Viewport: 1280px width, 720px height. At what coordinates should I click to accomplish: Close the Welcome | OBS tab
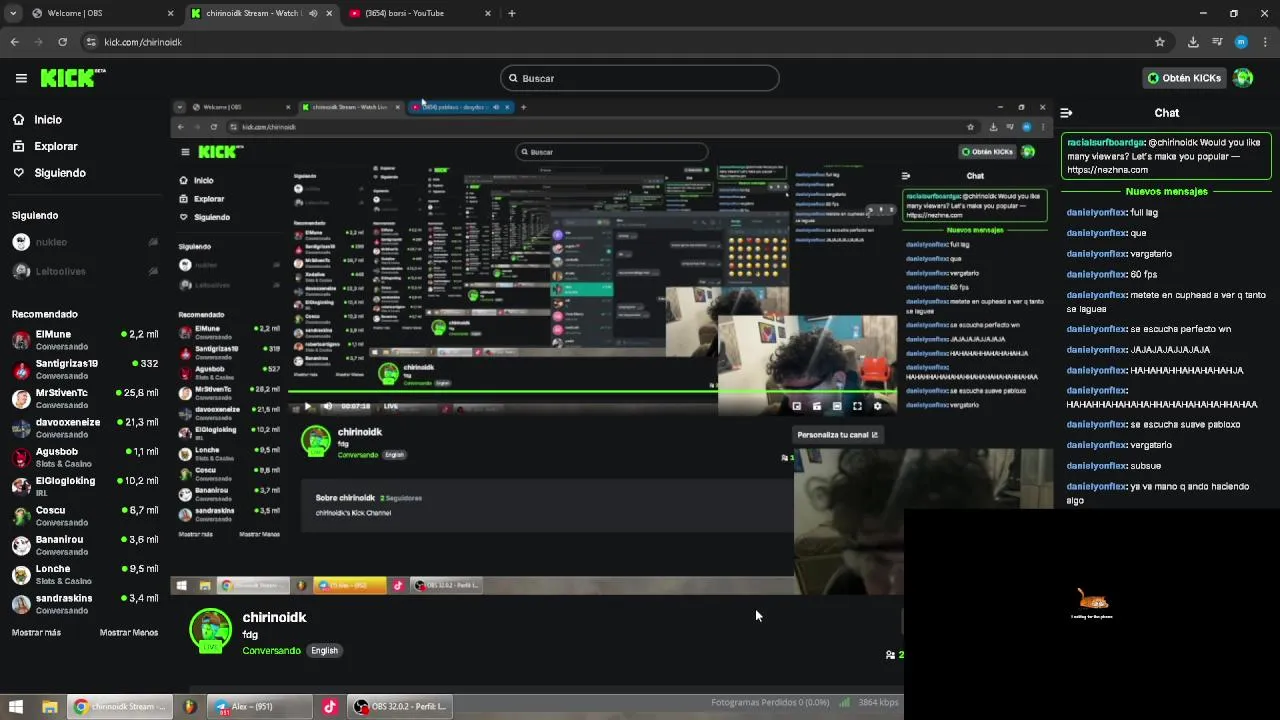[170, 13]
